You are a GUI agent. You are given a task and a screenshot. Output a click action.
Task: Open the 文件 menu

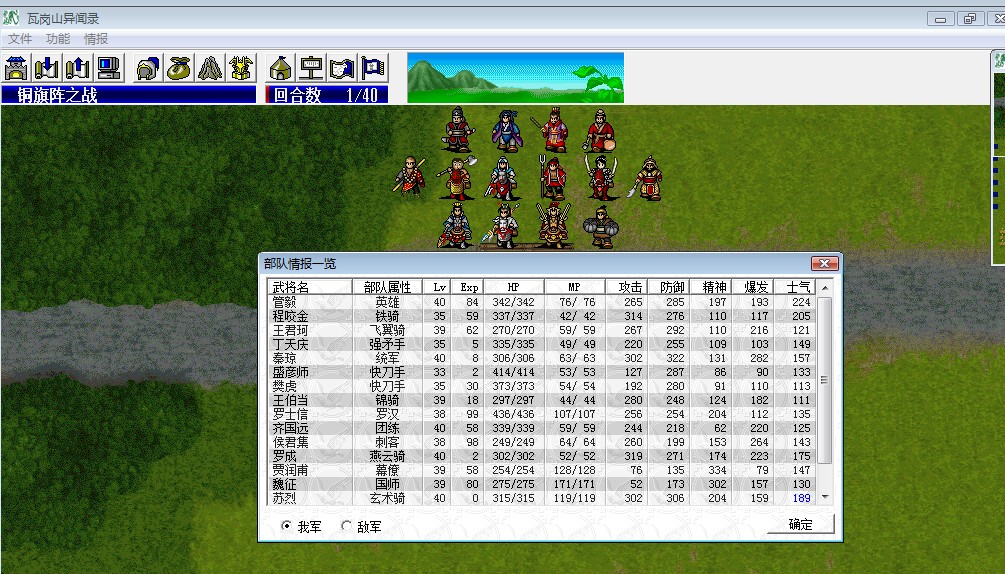[x=20, y=39]
